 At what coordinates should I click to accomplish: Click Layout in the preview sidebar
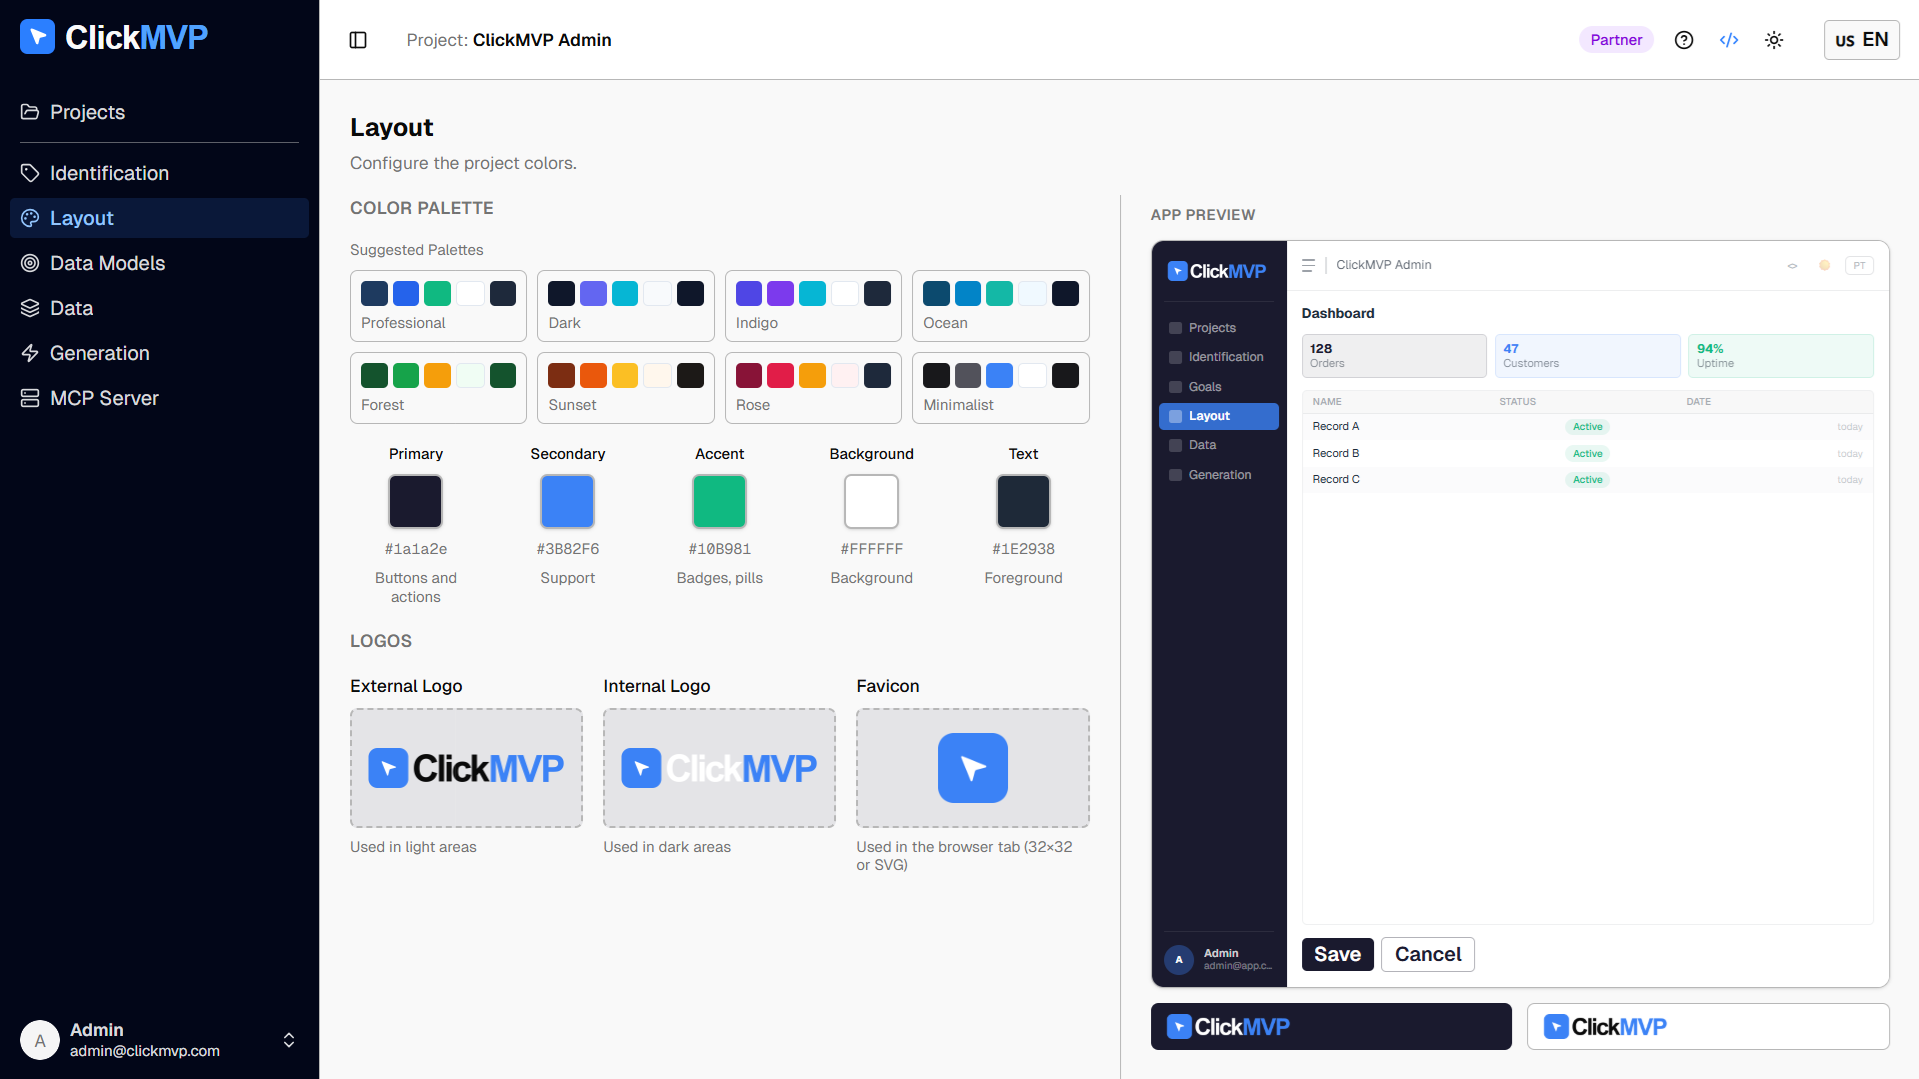[1218, 416]
